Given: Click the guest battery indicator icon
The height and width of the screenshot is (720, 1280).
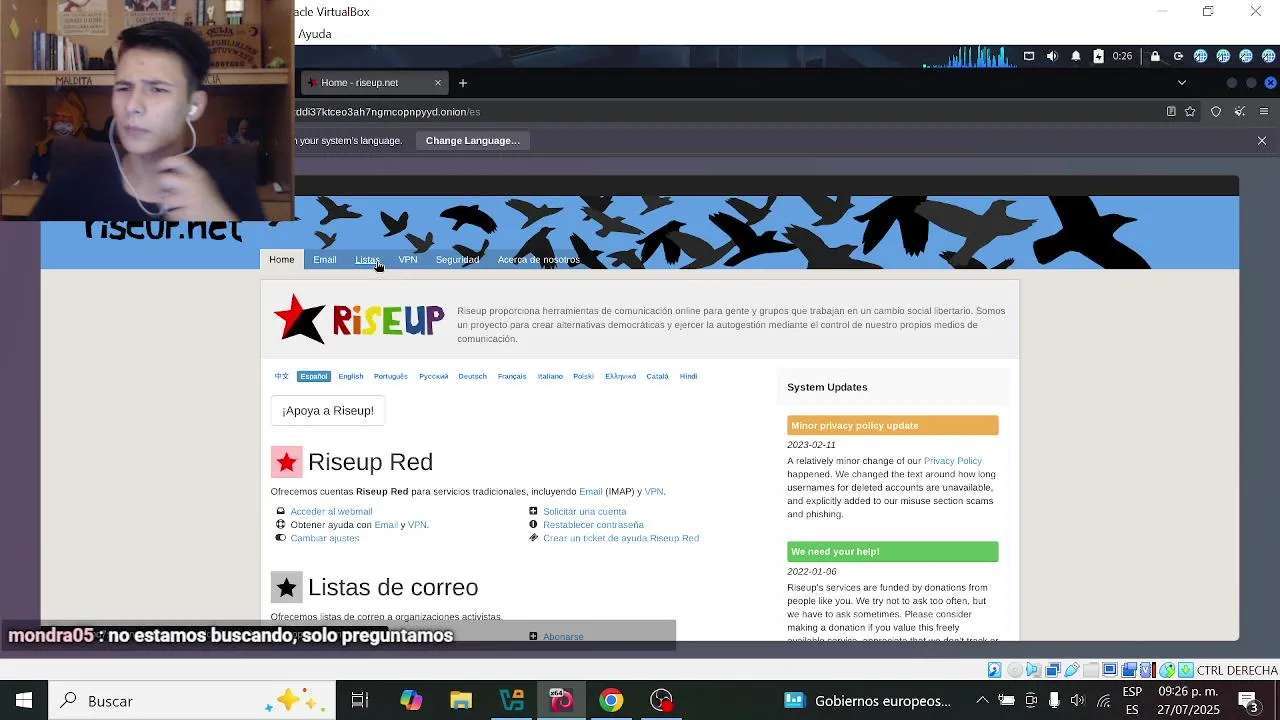Looking at the screenshot, I should point(1098,56).
